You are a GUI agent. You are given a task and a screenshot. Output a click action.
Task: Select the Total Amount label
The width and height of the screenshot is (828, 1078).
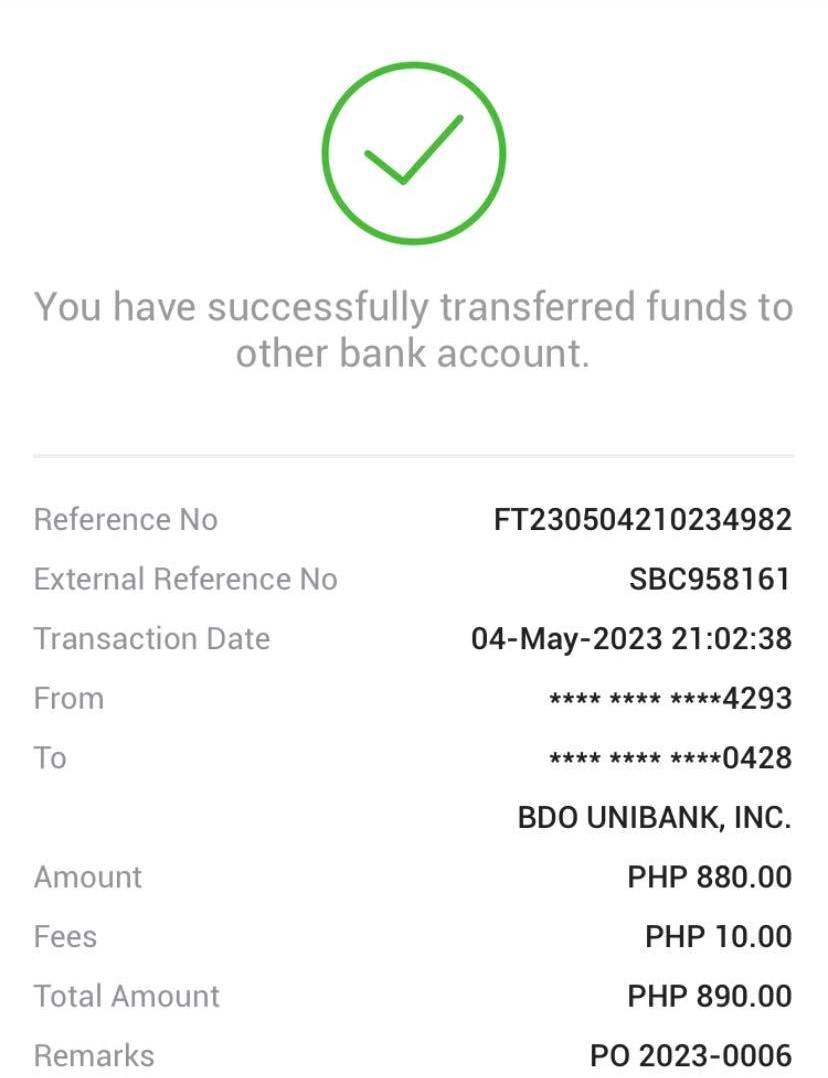point(126,996)
